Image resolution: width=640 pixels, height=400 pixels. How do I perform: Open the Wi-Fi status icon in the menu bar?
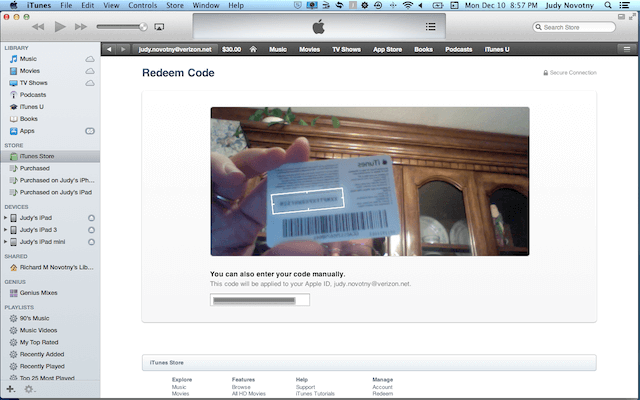(x=407, y=5)
